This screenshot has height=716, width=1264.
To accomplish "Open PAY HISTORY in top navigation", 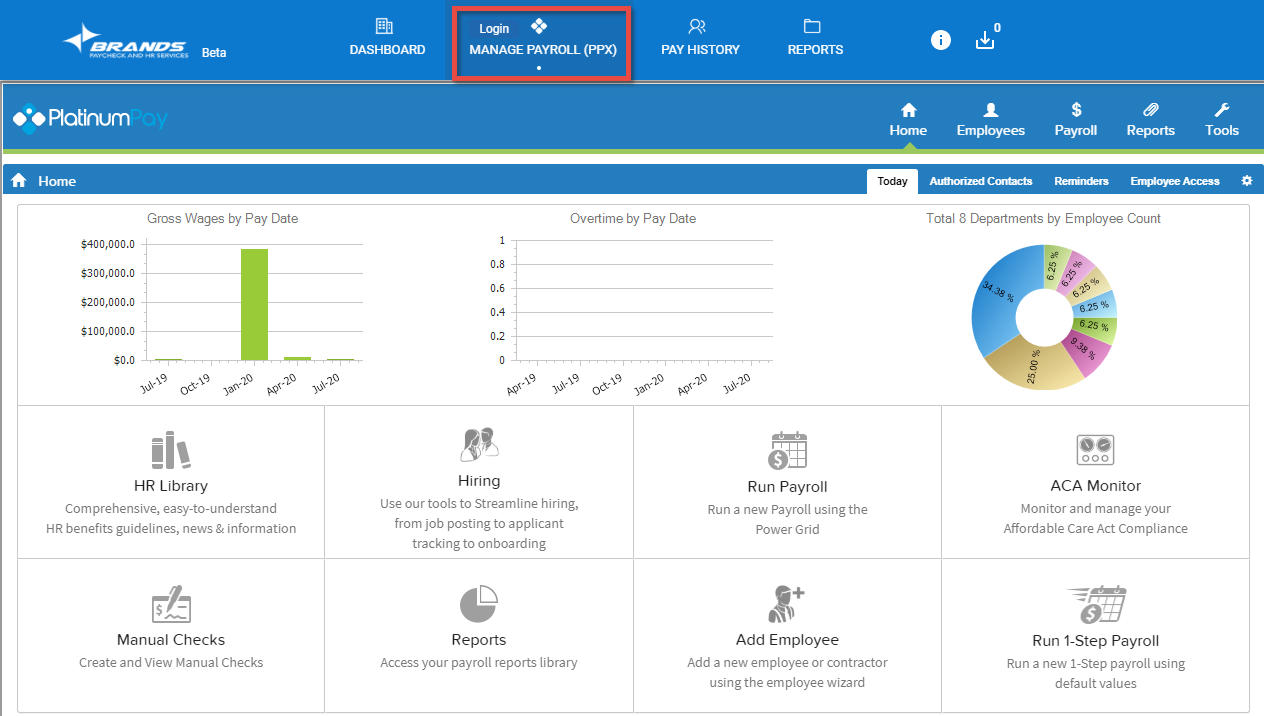I will pos(700,49).
